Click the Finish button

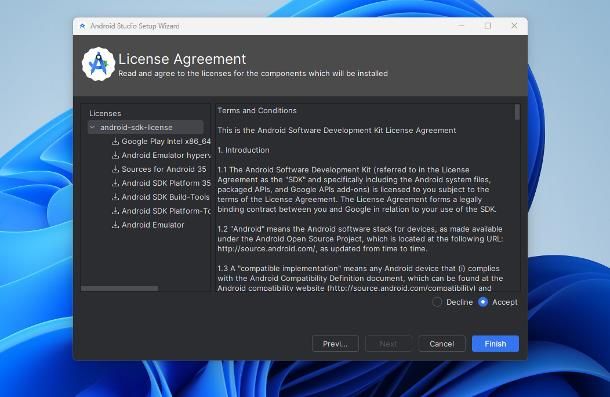(x=495, y=344)
